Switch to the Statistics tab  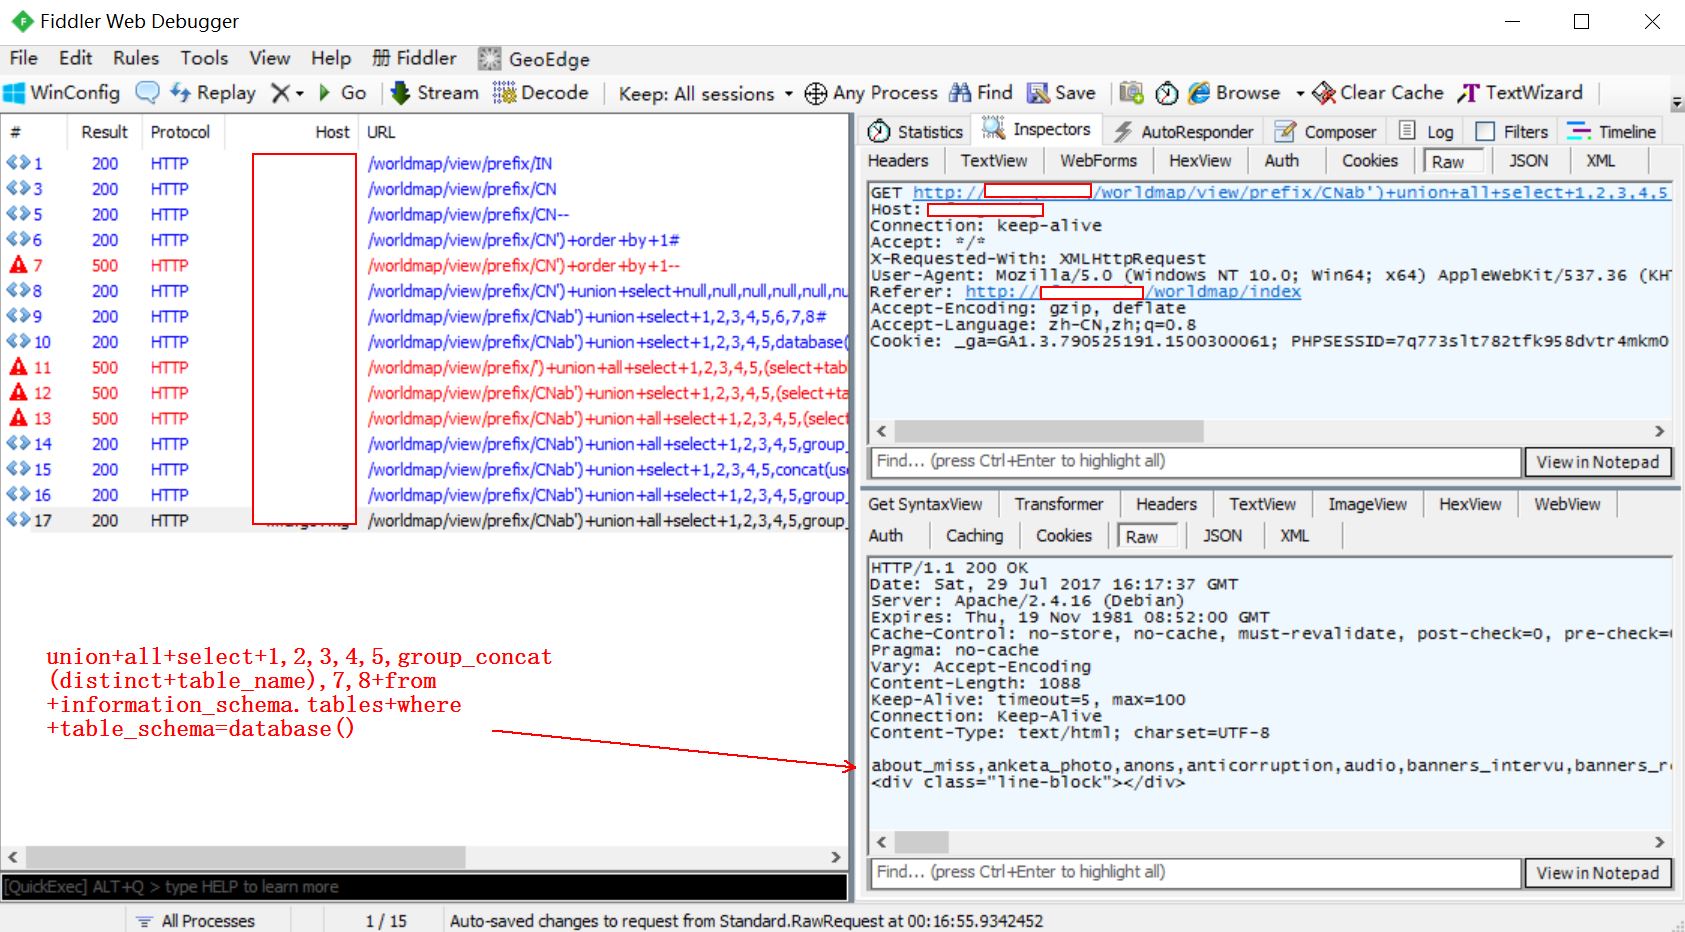915,131
